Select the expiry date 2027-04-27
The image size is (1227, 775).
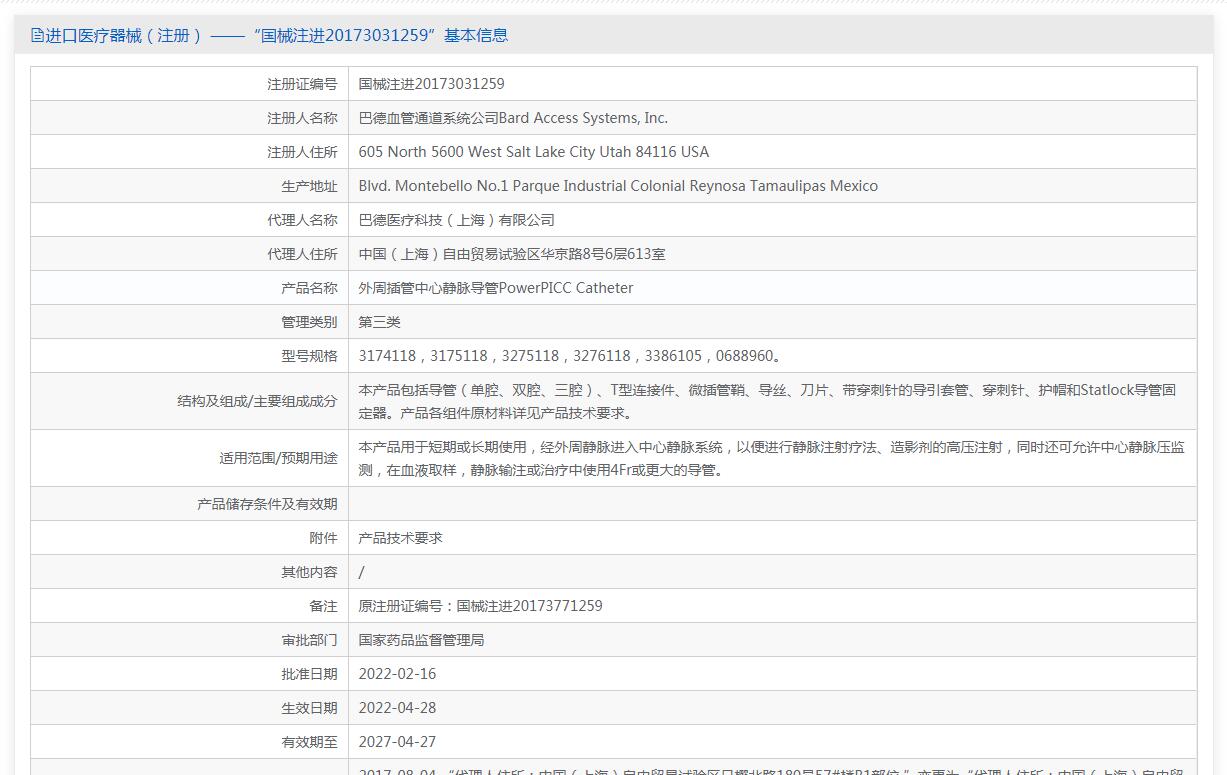point(397,742)
